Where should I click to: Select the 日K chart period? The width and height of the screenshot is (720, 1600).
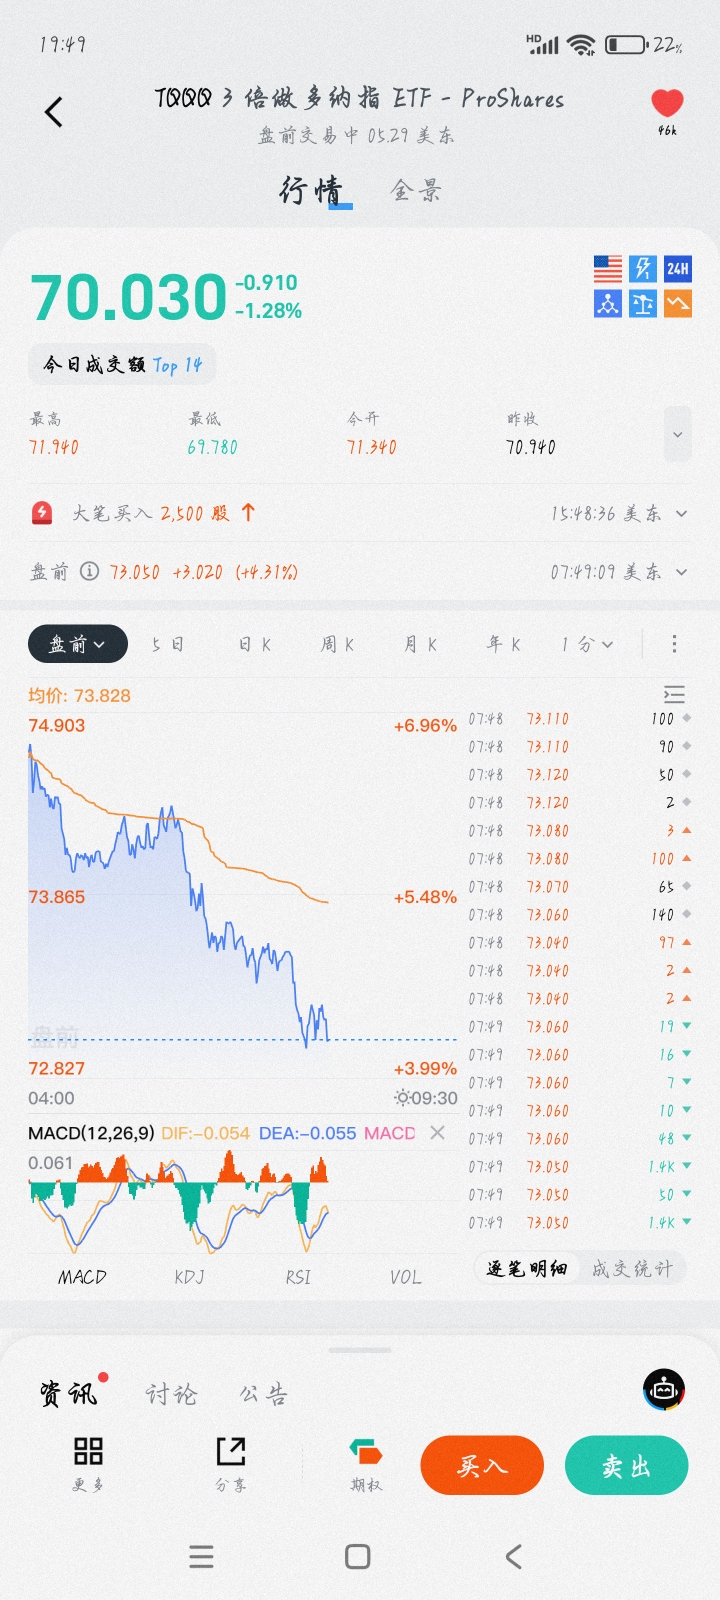click(255, 644)
